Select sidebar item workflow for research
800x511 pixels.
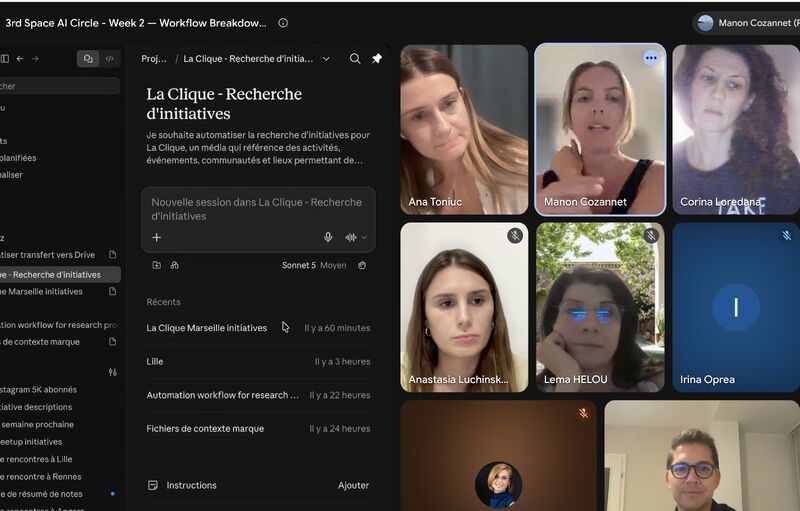tap(59, 325)
